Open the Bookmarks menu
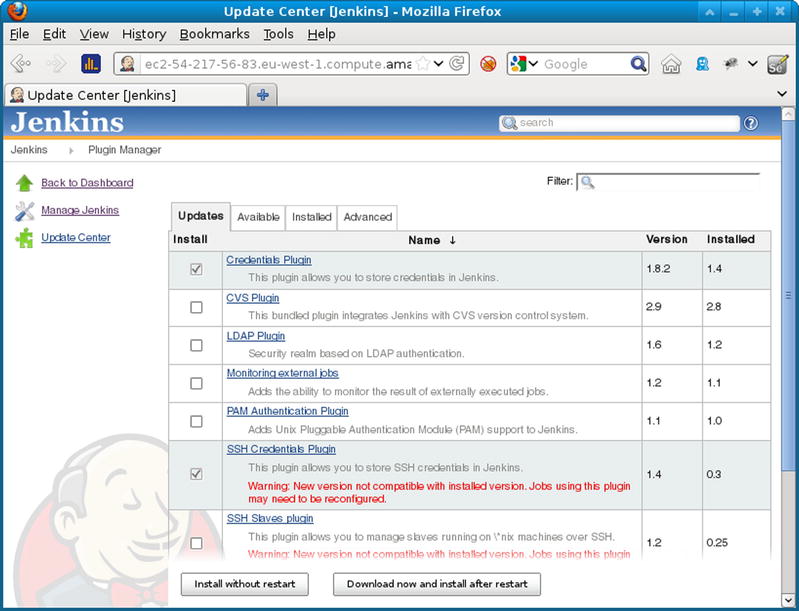 (x=215, y=34)
